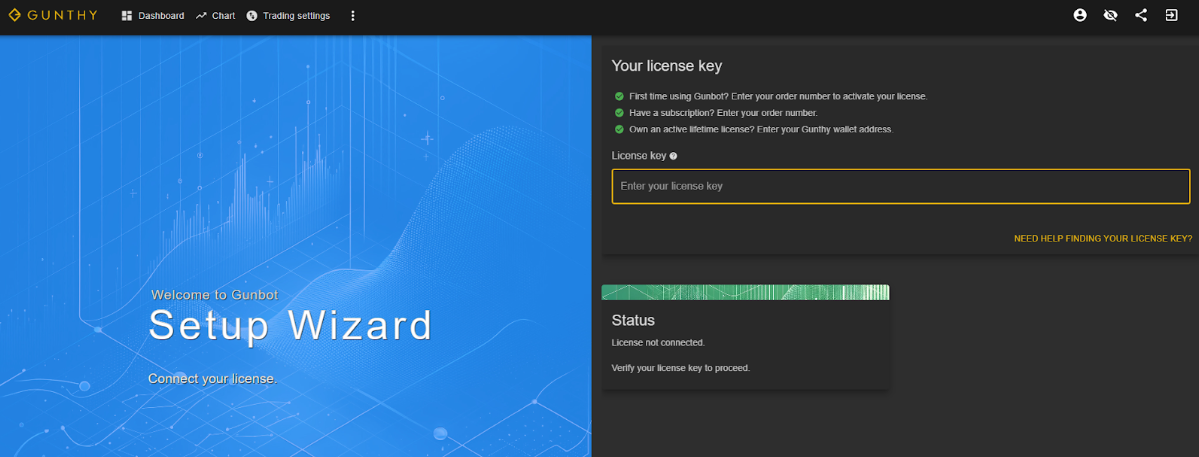Click the Chart trend-line icon
1199x457 pixels.
pos(201,15)
